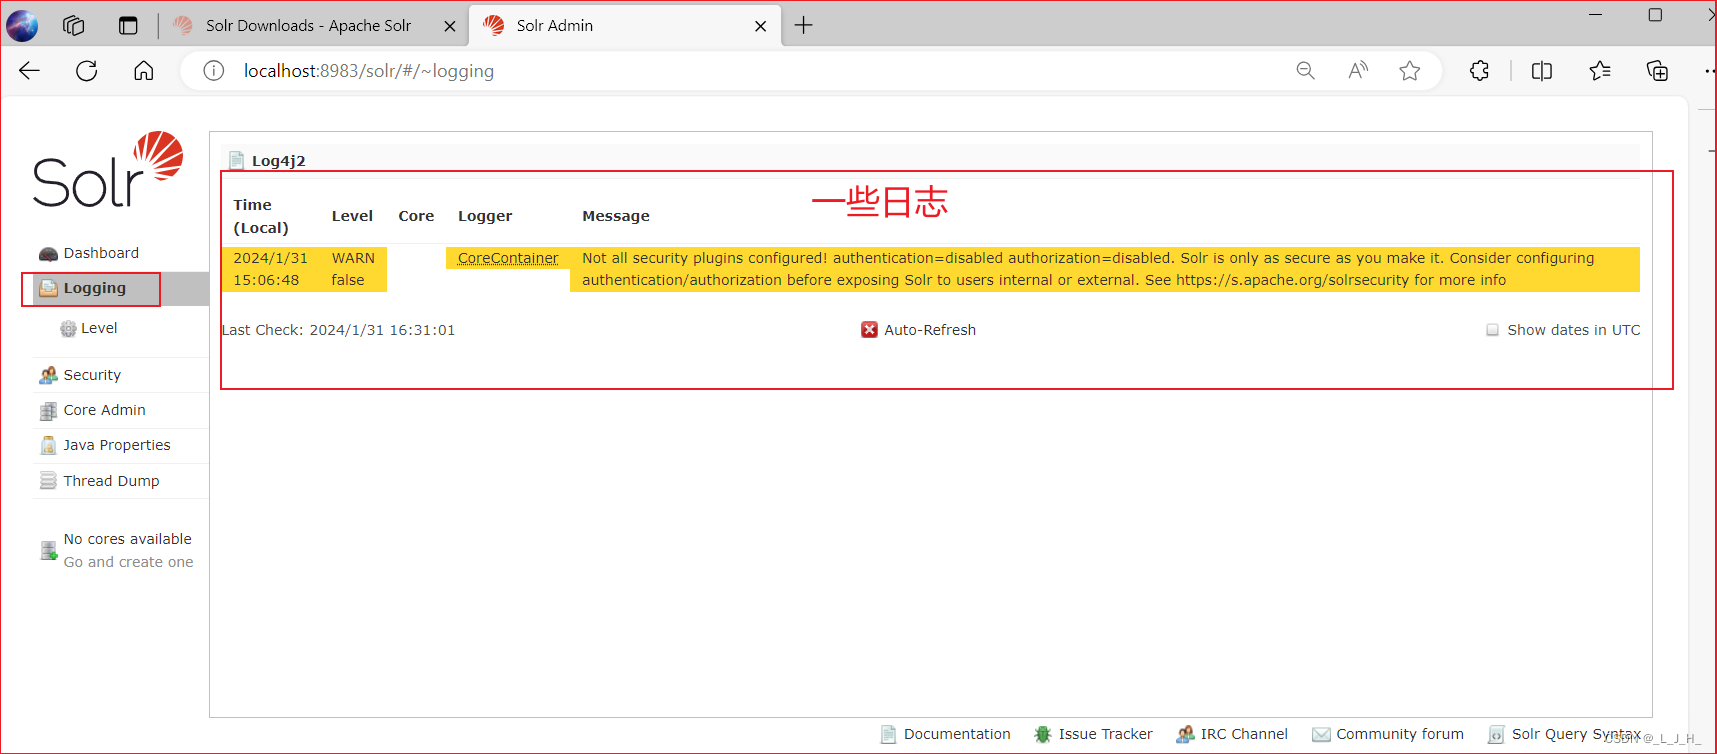Image resolution: width=1717 pixels, height=754 pixels.
Task: Toggle Auto-Refresh off
Action: click(918, 330)
